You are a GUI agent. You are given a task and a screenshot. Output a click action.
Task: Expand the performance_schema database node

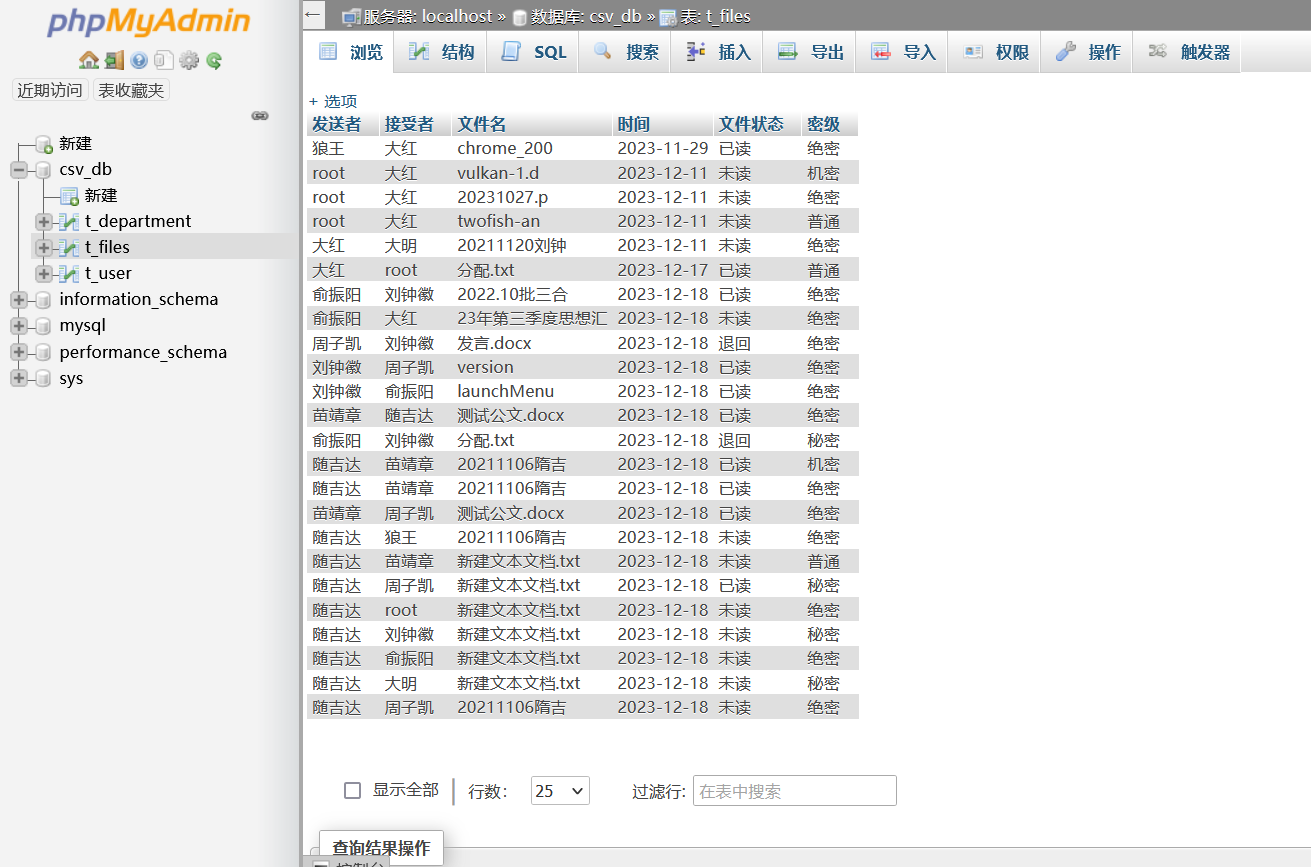tap(19, 353)
